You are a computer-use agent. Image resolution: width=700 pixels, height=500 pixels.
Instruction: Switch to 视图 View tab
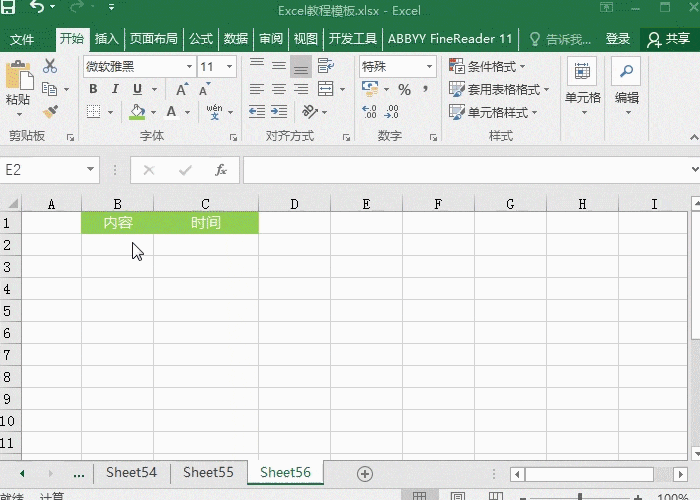coord(306,39)
